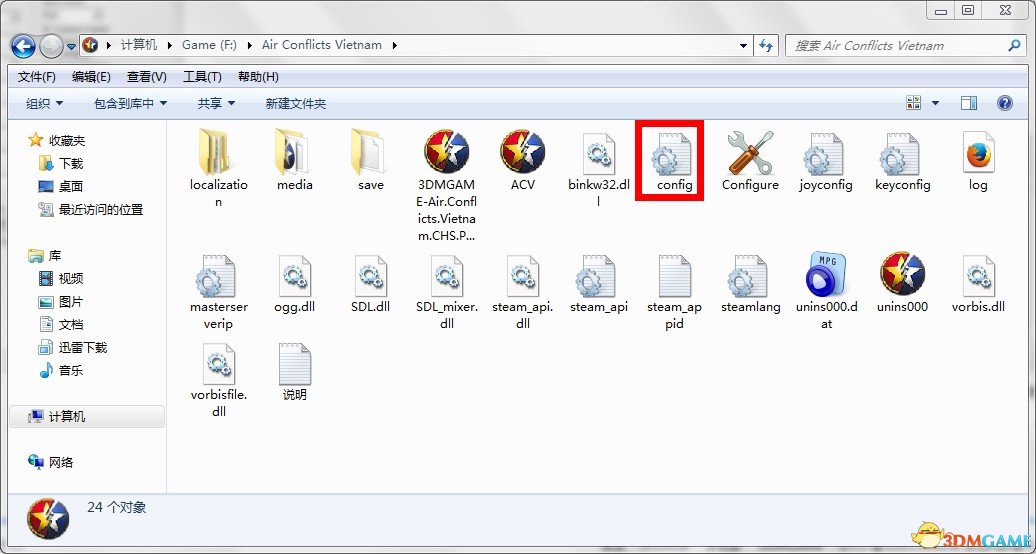Open the 工具(T) menu
This screenshot has width=1036, height=554.
(x=202, y=77)
